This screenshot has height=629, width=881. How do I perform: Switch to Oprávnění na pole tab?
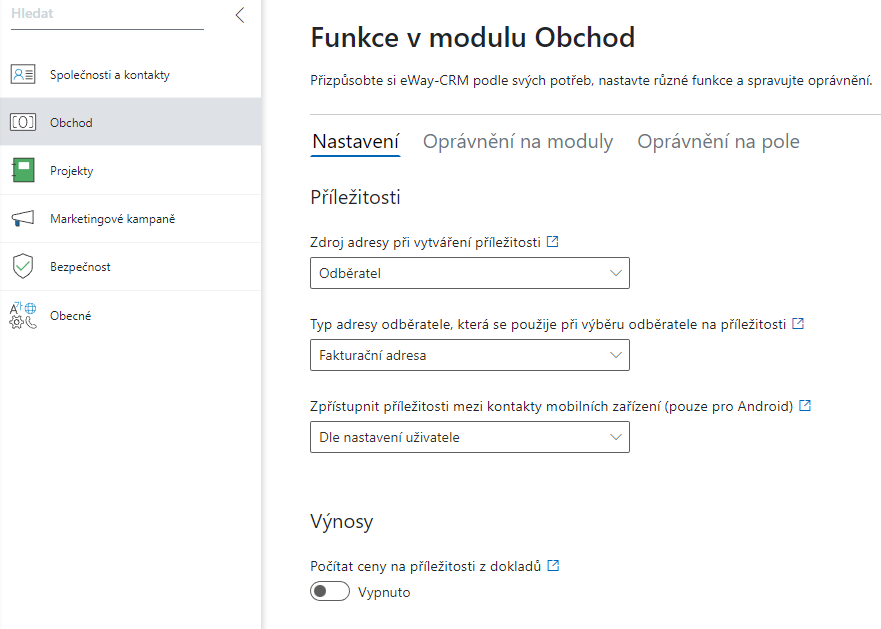(x=718, y=142)
